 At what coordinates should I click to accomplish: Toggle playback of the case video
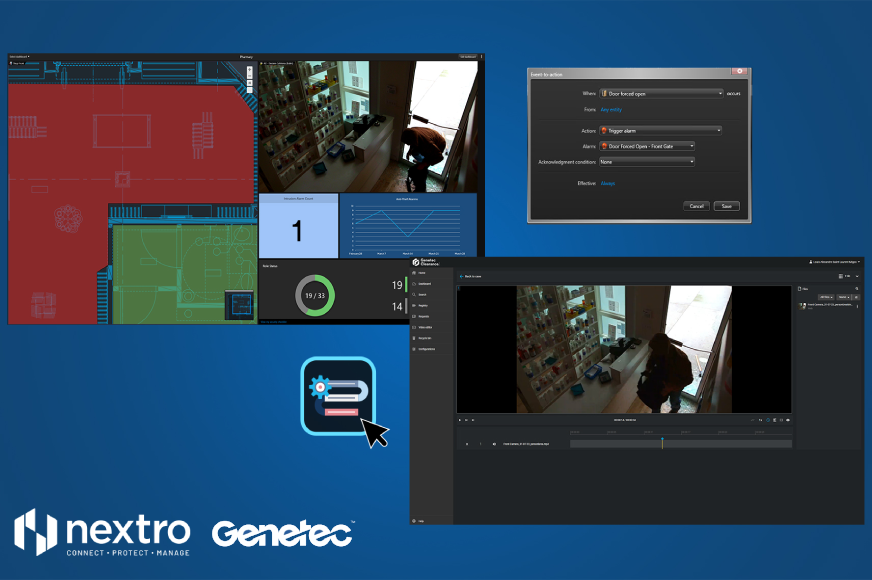point(459,419)
